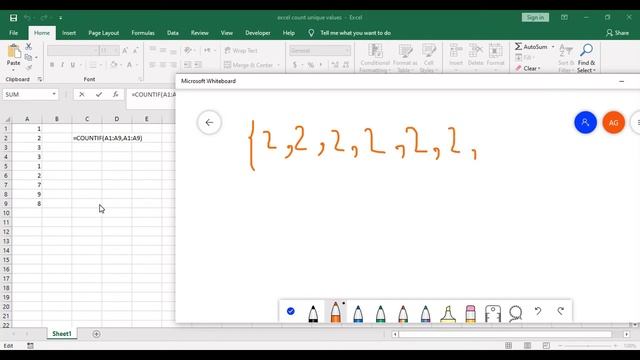The height and width of the screenshot is (360, 640).
Task: Cancel the formula entry with X icon
Action: tap(82, 94)
